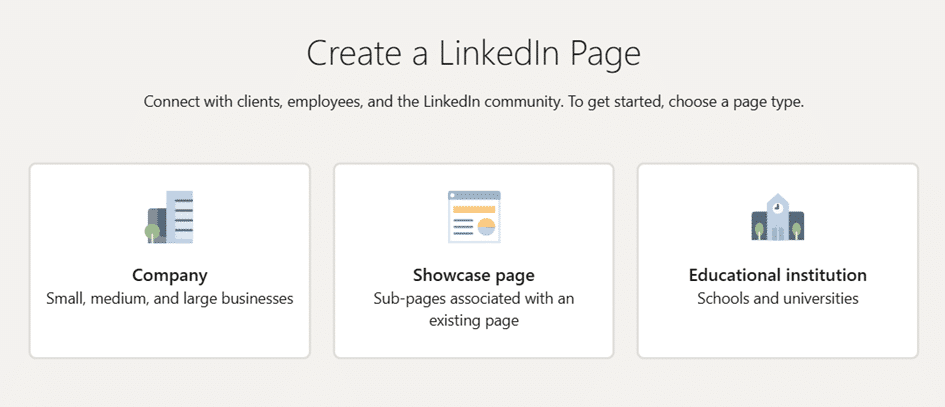
Task: Click the clock on the school icon
Action: 777,206
